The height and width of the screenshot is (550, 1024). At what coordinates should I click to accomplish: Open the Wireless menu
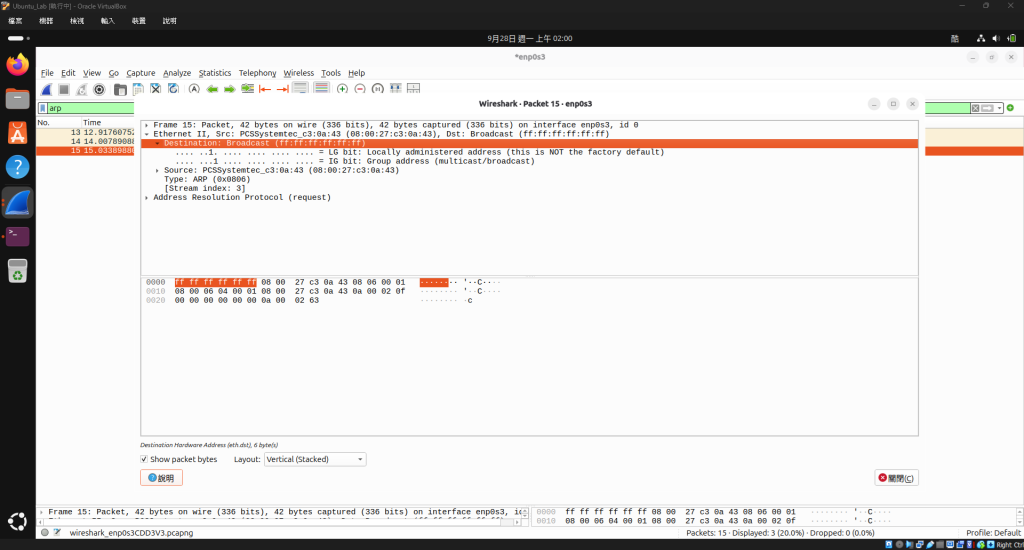[x=298, y=73]
